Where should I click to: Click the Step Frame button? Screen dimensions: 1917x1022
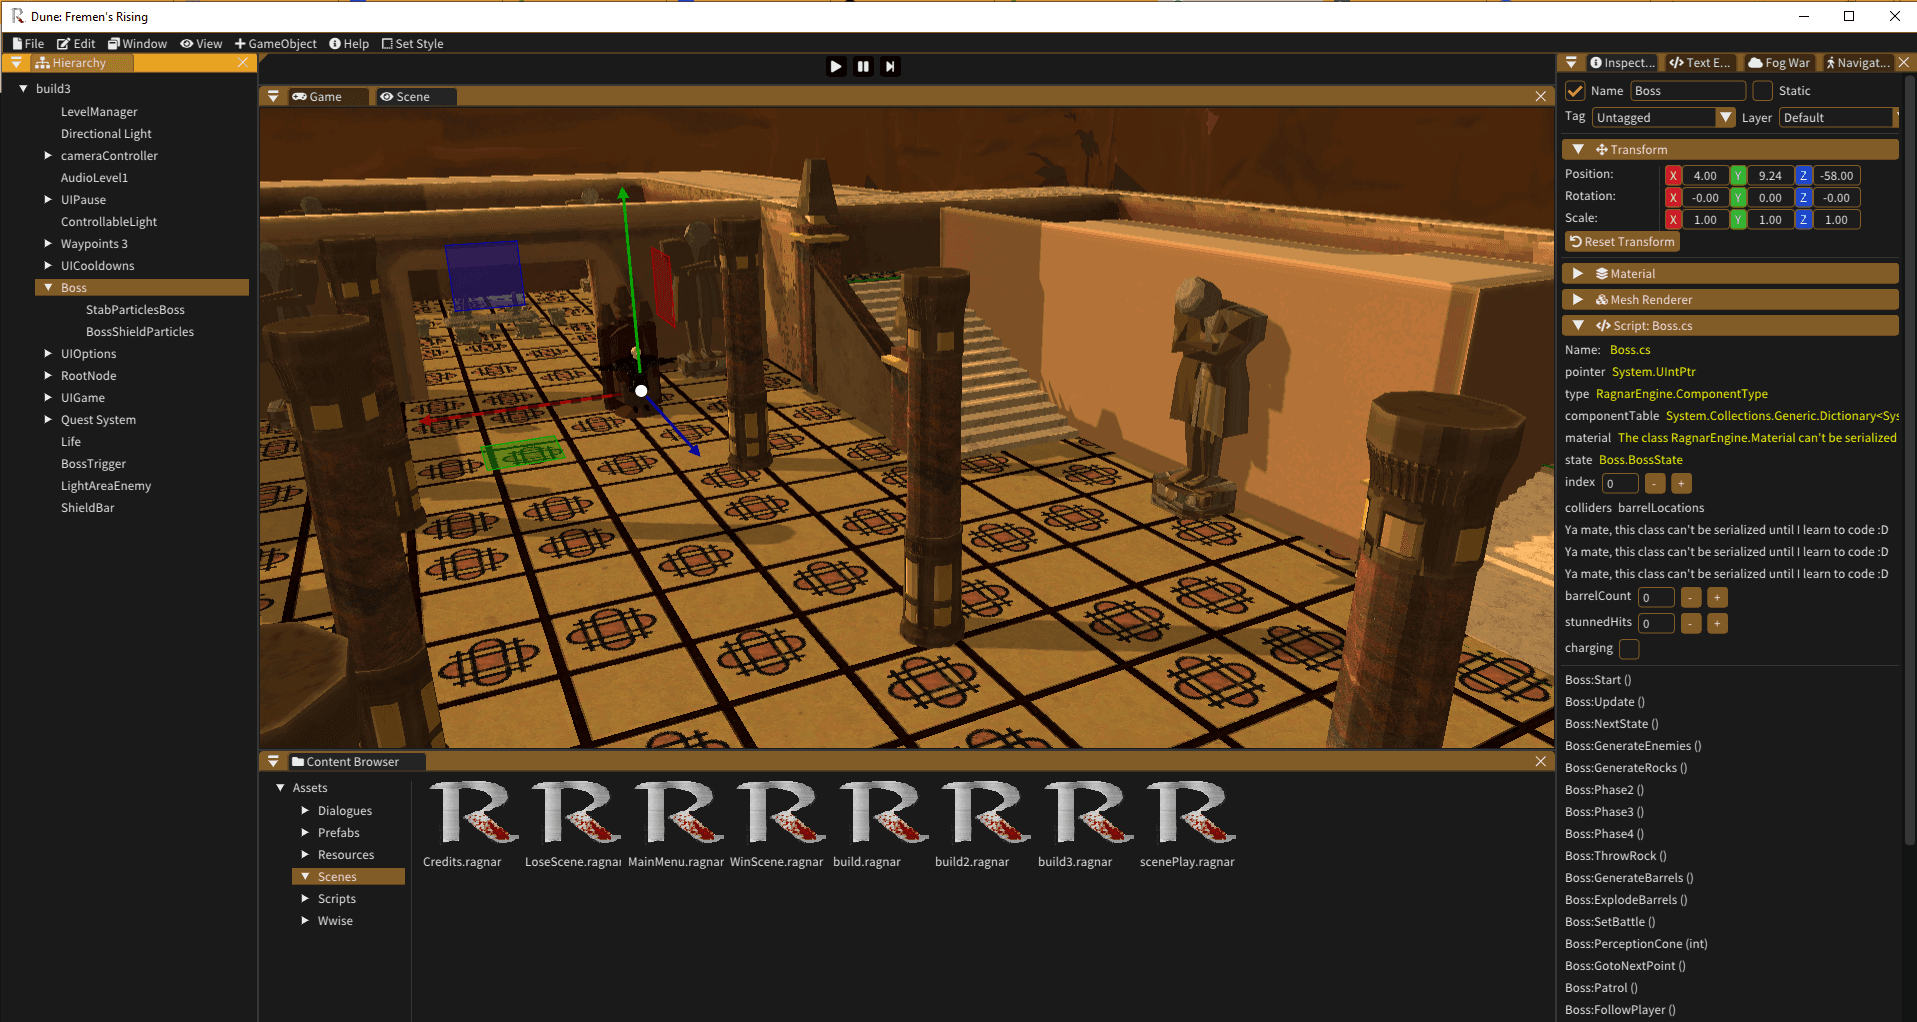pyautogui.click(x=889, y=67)
